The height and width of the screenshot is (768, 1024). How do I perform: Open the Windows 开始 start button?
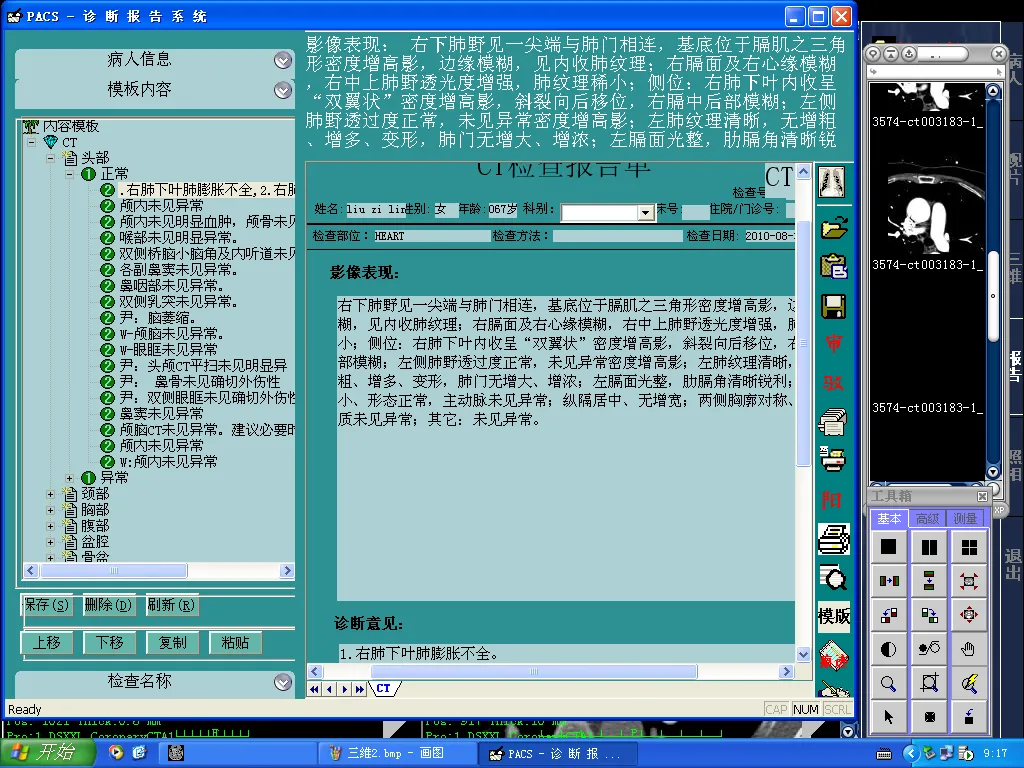tap(47, 753)
